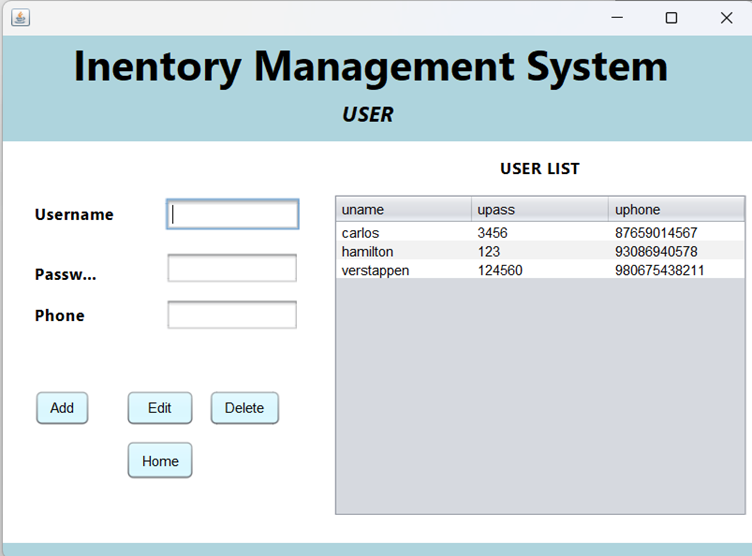
Task: Click the Phone label
Action: [59, 316]
